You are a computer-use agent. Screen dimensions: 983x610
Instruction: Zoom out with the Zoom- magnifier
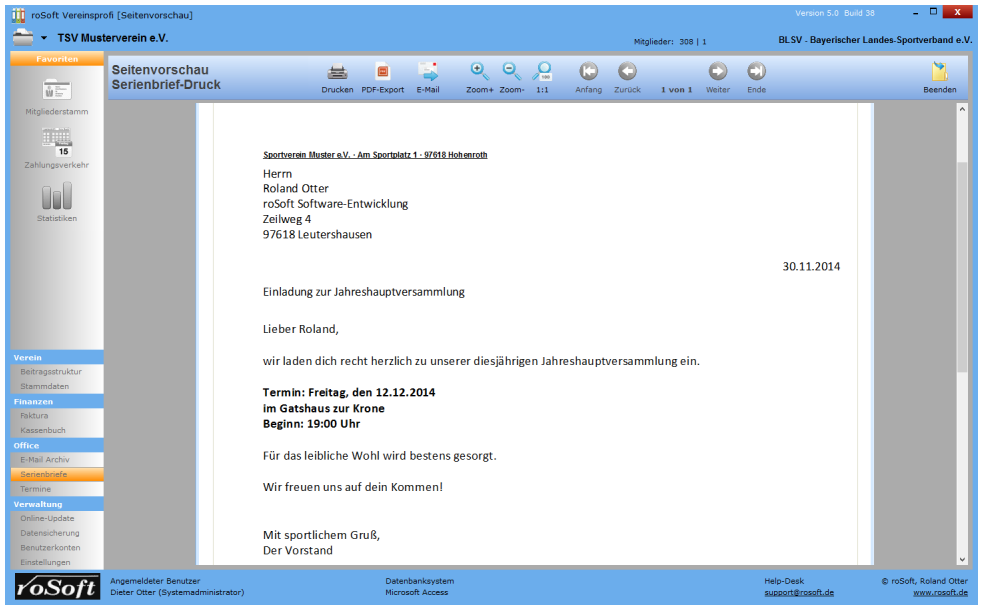click(x=511, y=72)
